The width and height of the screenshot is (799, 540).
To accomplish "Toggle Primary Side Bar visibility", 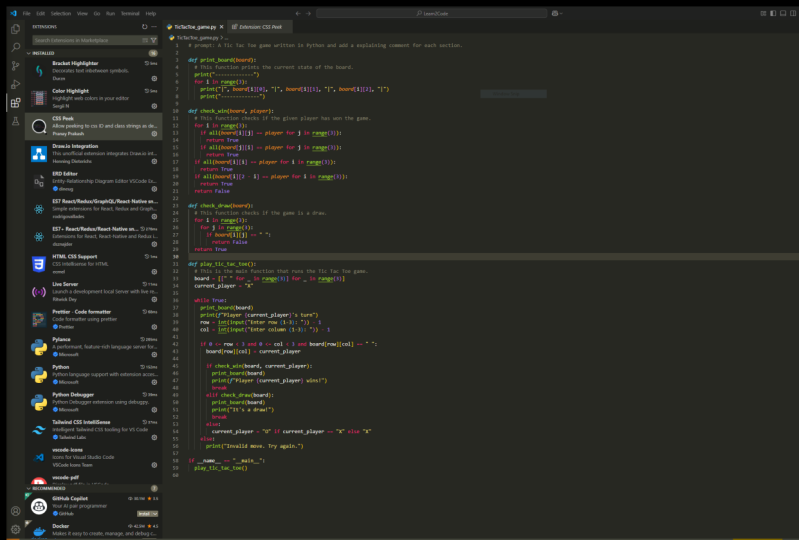I will coord(773,13).
